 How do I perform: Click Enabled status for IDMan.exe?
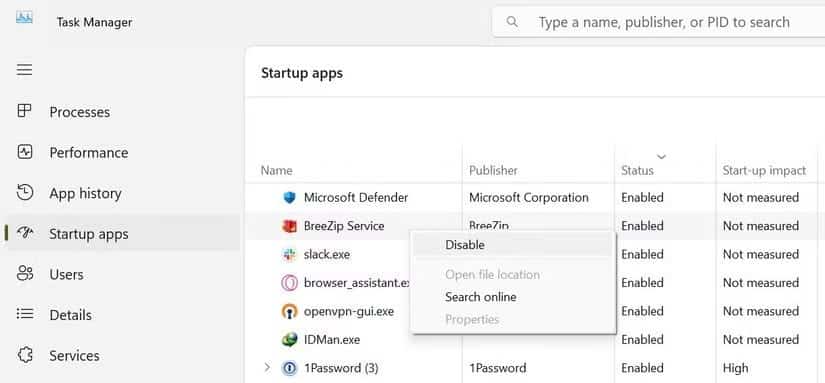(642, 340)
